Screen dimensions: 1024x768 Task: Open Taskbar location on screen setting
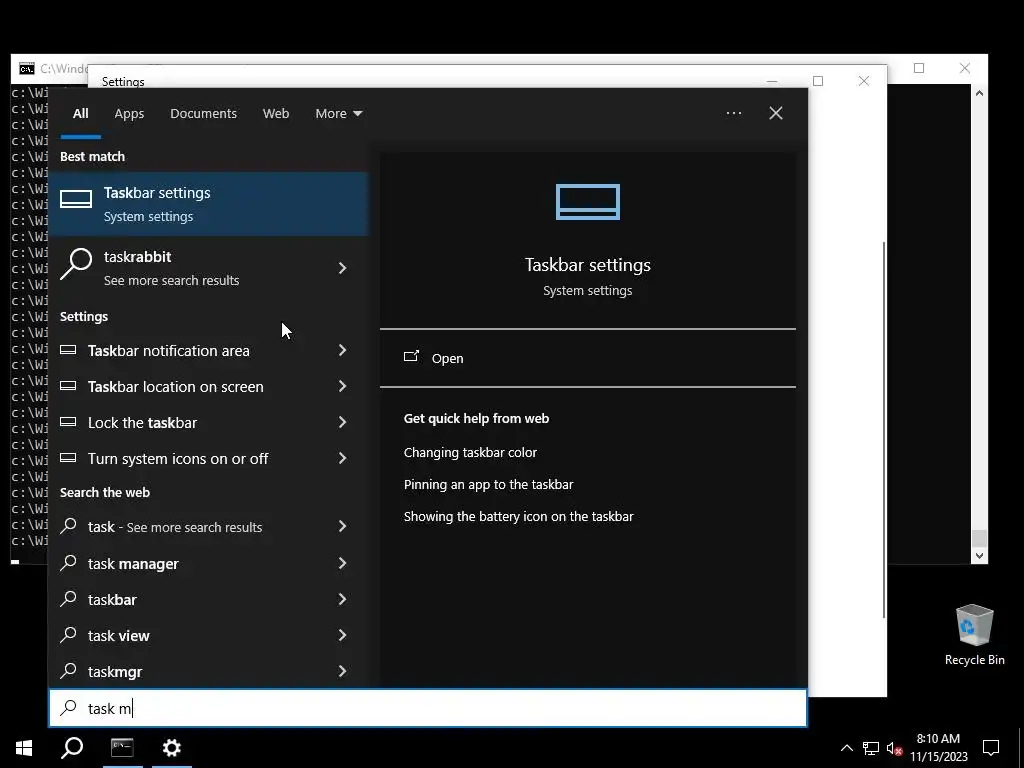188,387
